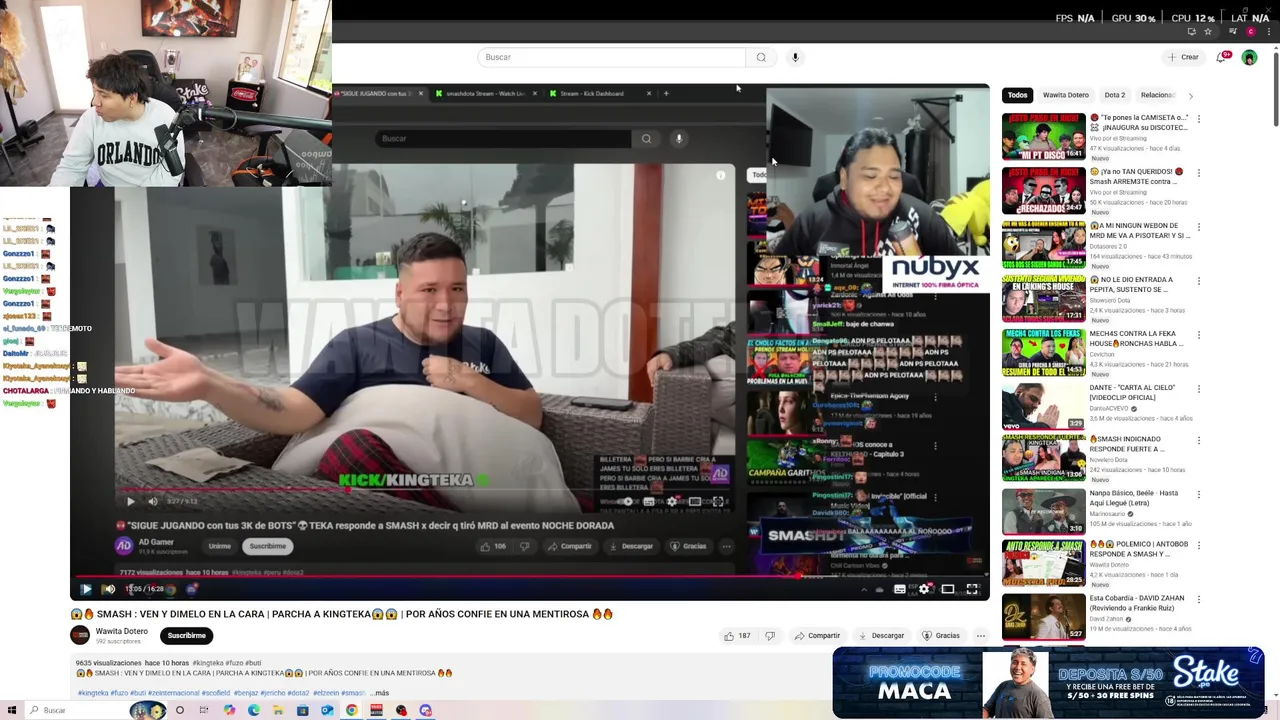
Task: Open Microsoft Edge from the taskbar
Action: click(254, 710)
